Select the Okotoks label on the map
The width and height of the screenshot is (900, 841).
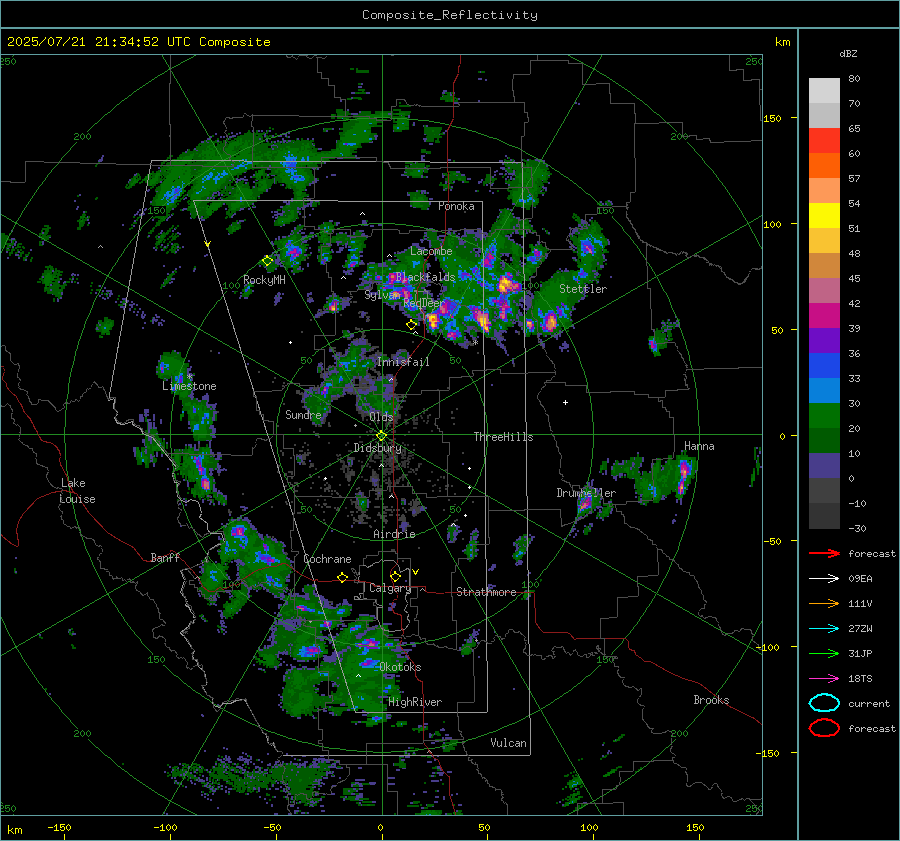pos(400,667)
